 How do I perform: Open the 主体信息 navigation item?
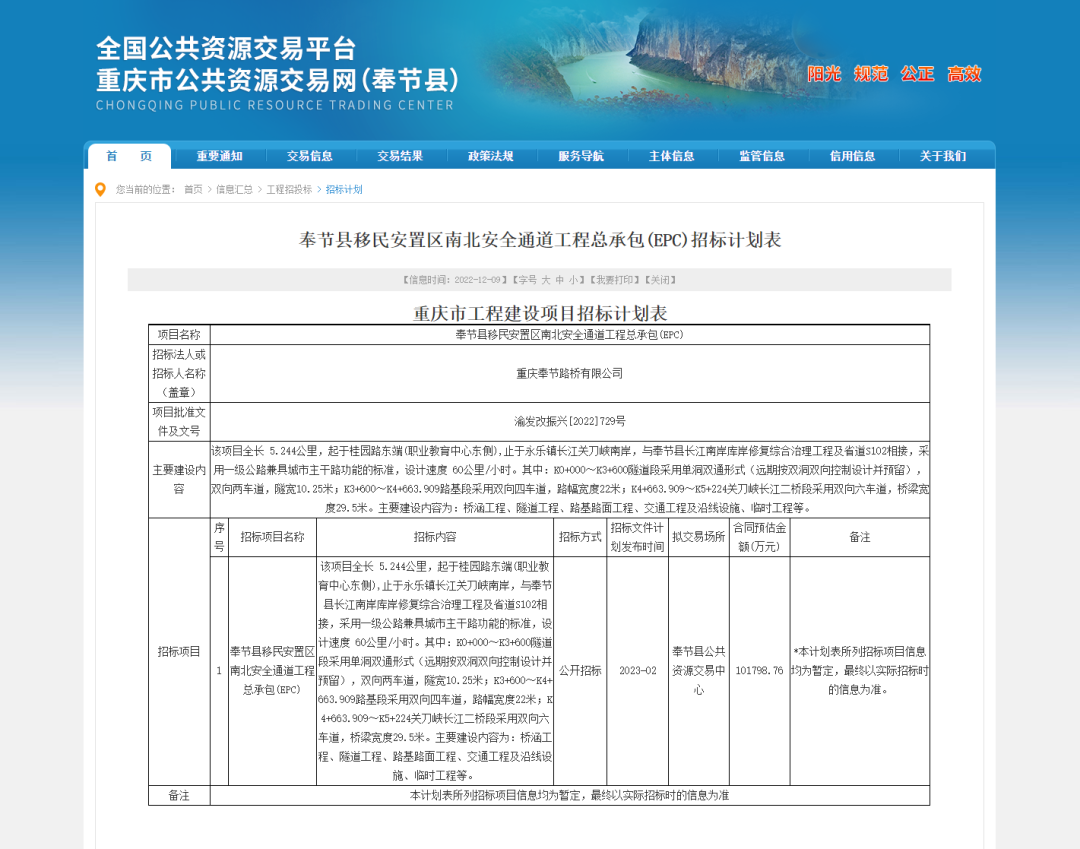(672, 156)
